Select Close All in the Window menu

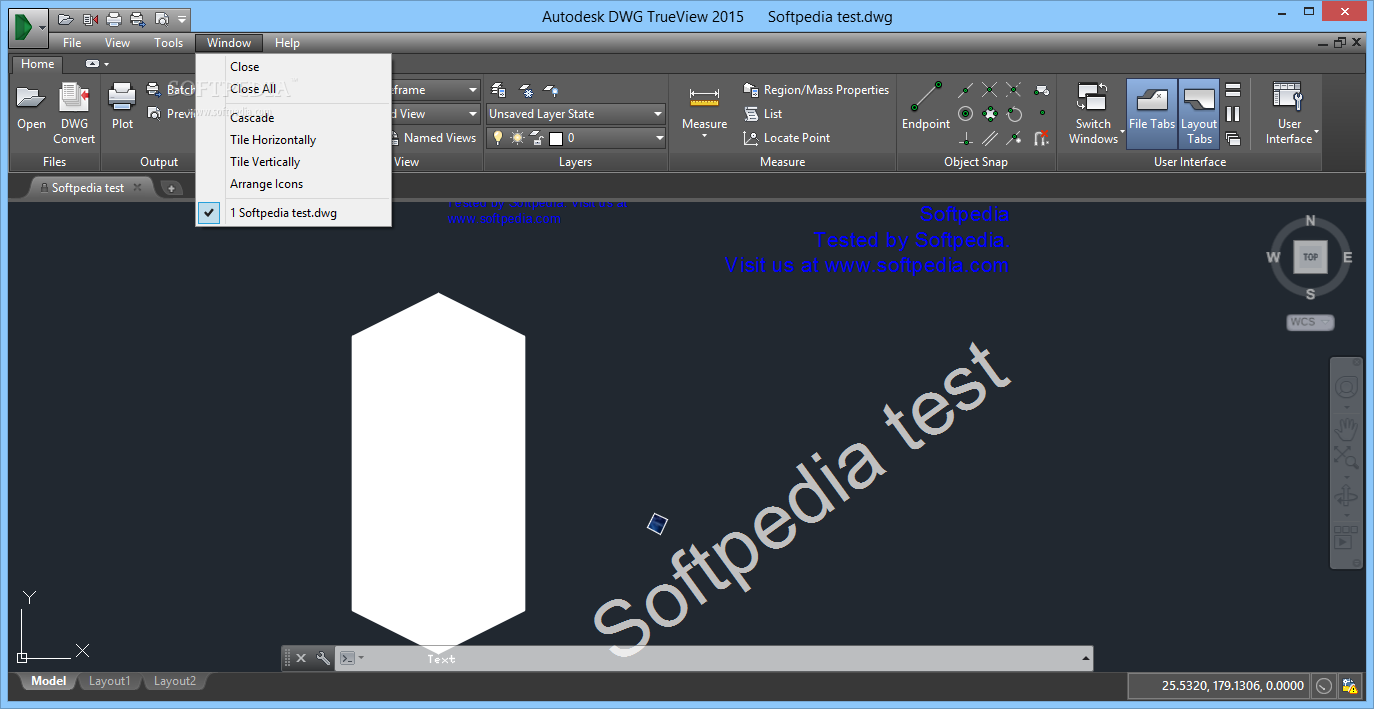[x=293, y=89]
